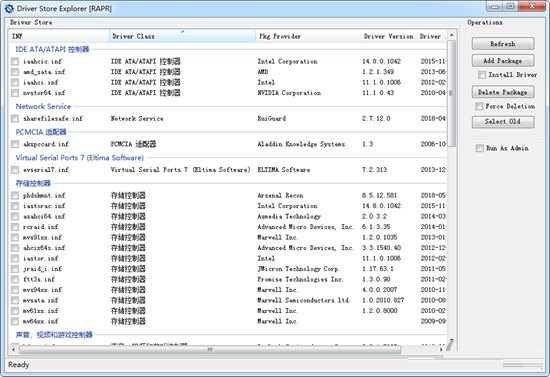The width and height of the screenshot is (550, 377).
Task: Click the Marvell Semiconductors Ltd provider cell
Action: point(304,301)
